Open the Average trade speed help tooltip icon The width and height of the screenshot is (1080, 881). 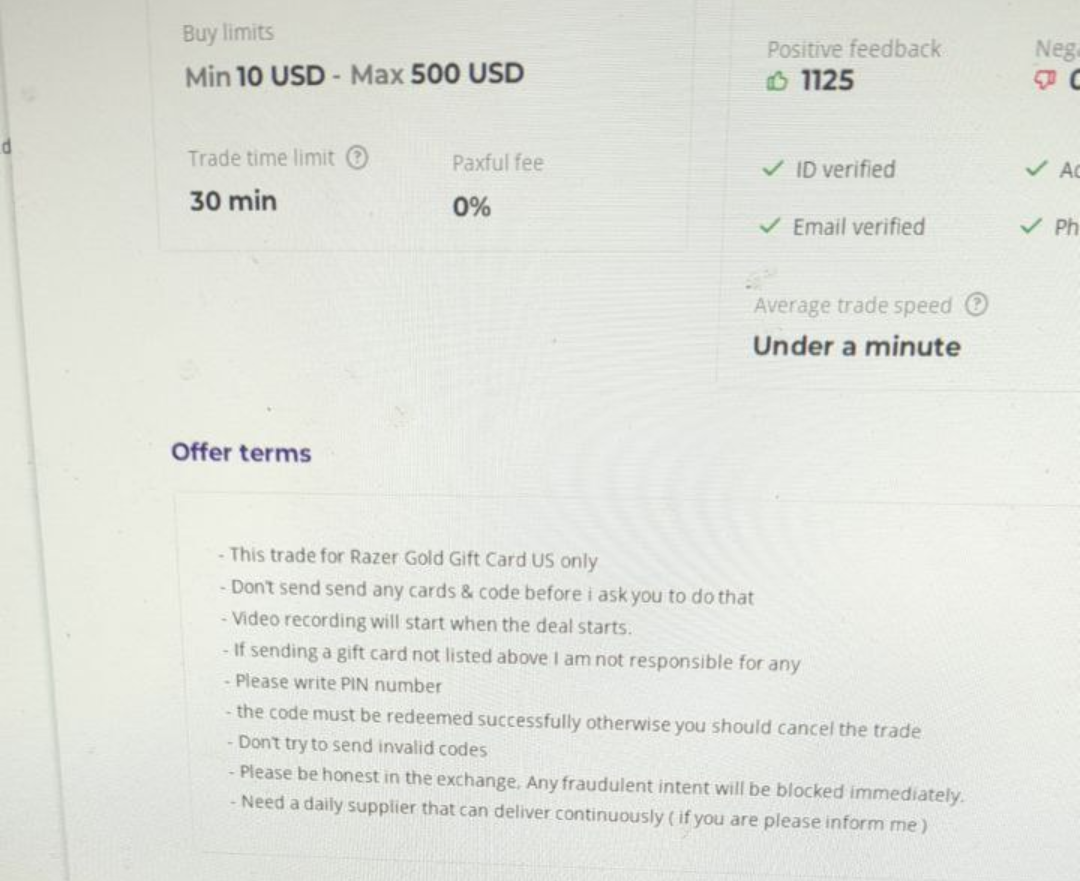(976, 305)
